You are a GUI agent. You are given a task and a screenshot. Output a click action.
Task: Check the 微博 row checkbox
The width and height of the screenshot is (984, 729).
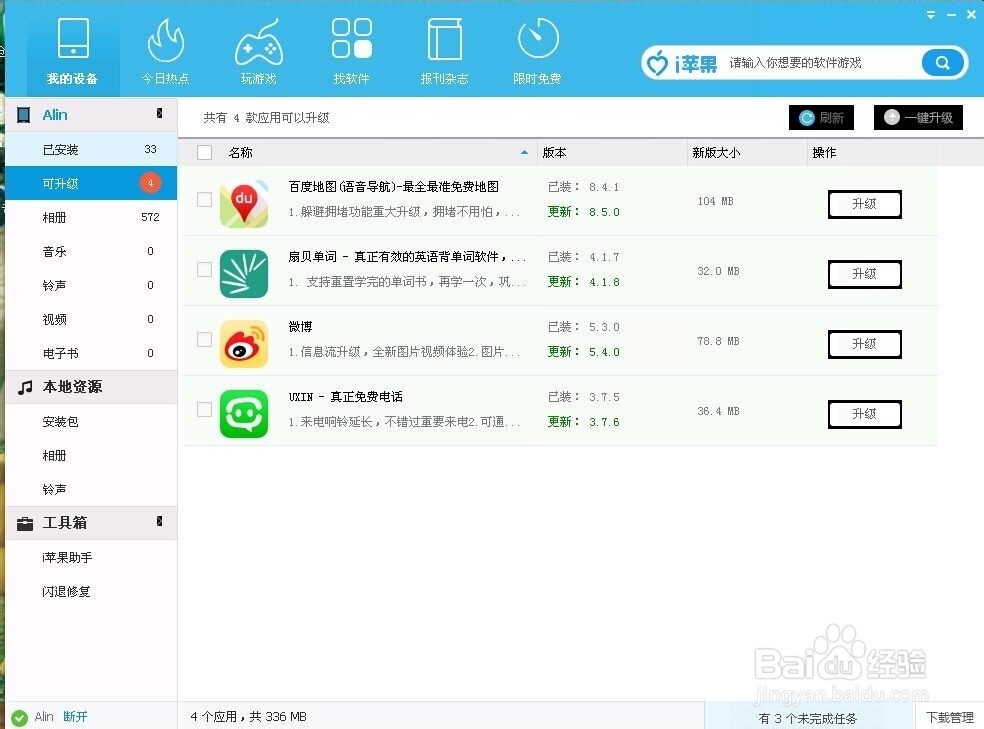pos(205,340)
